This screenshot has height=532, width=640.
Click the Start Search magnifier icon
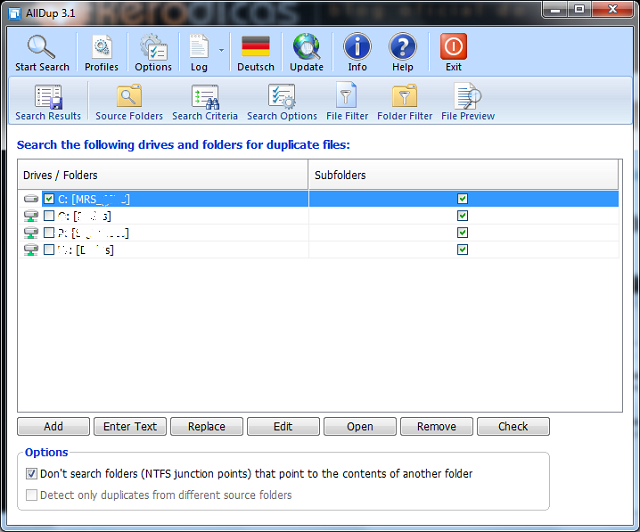click(x=41, y=47)
